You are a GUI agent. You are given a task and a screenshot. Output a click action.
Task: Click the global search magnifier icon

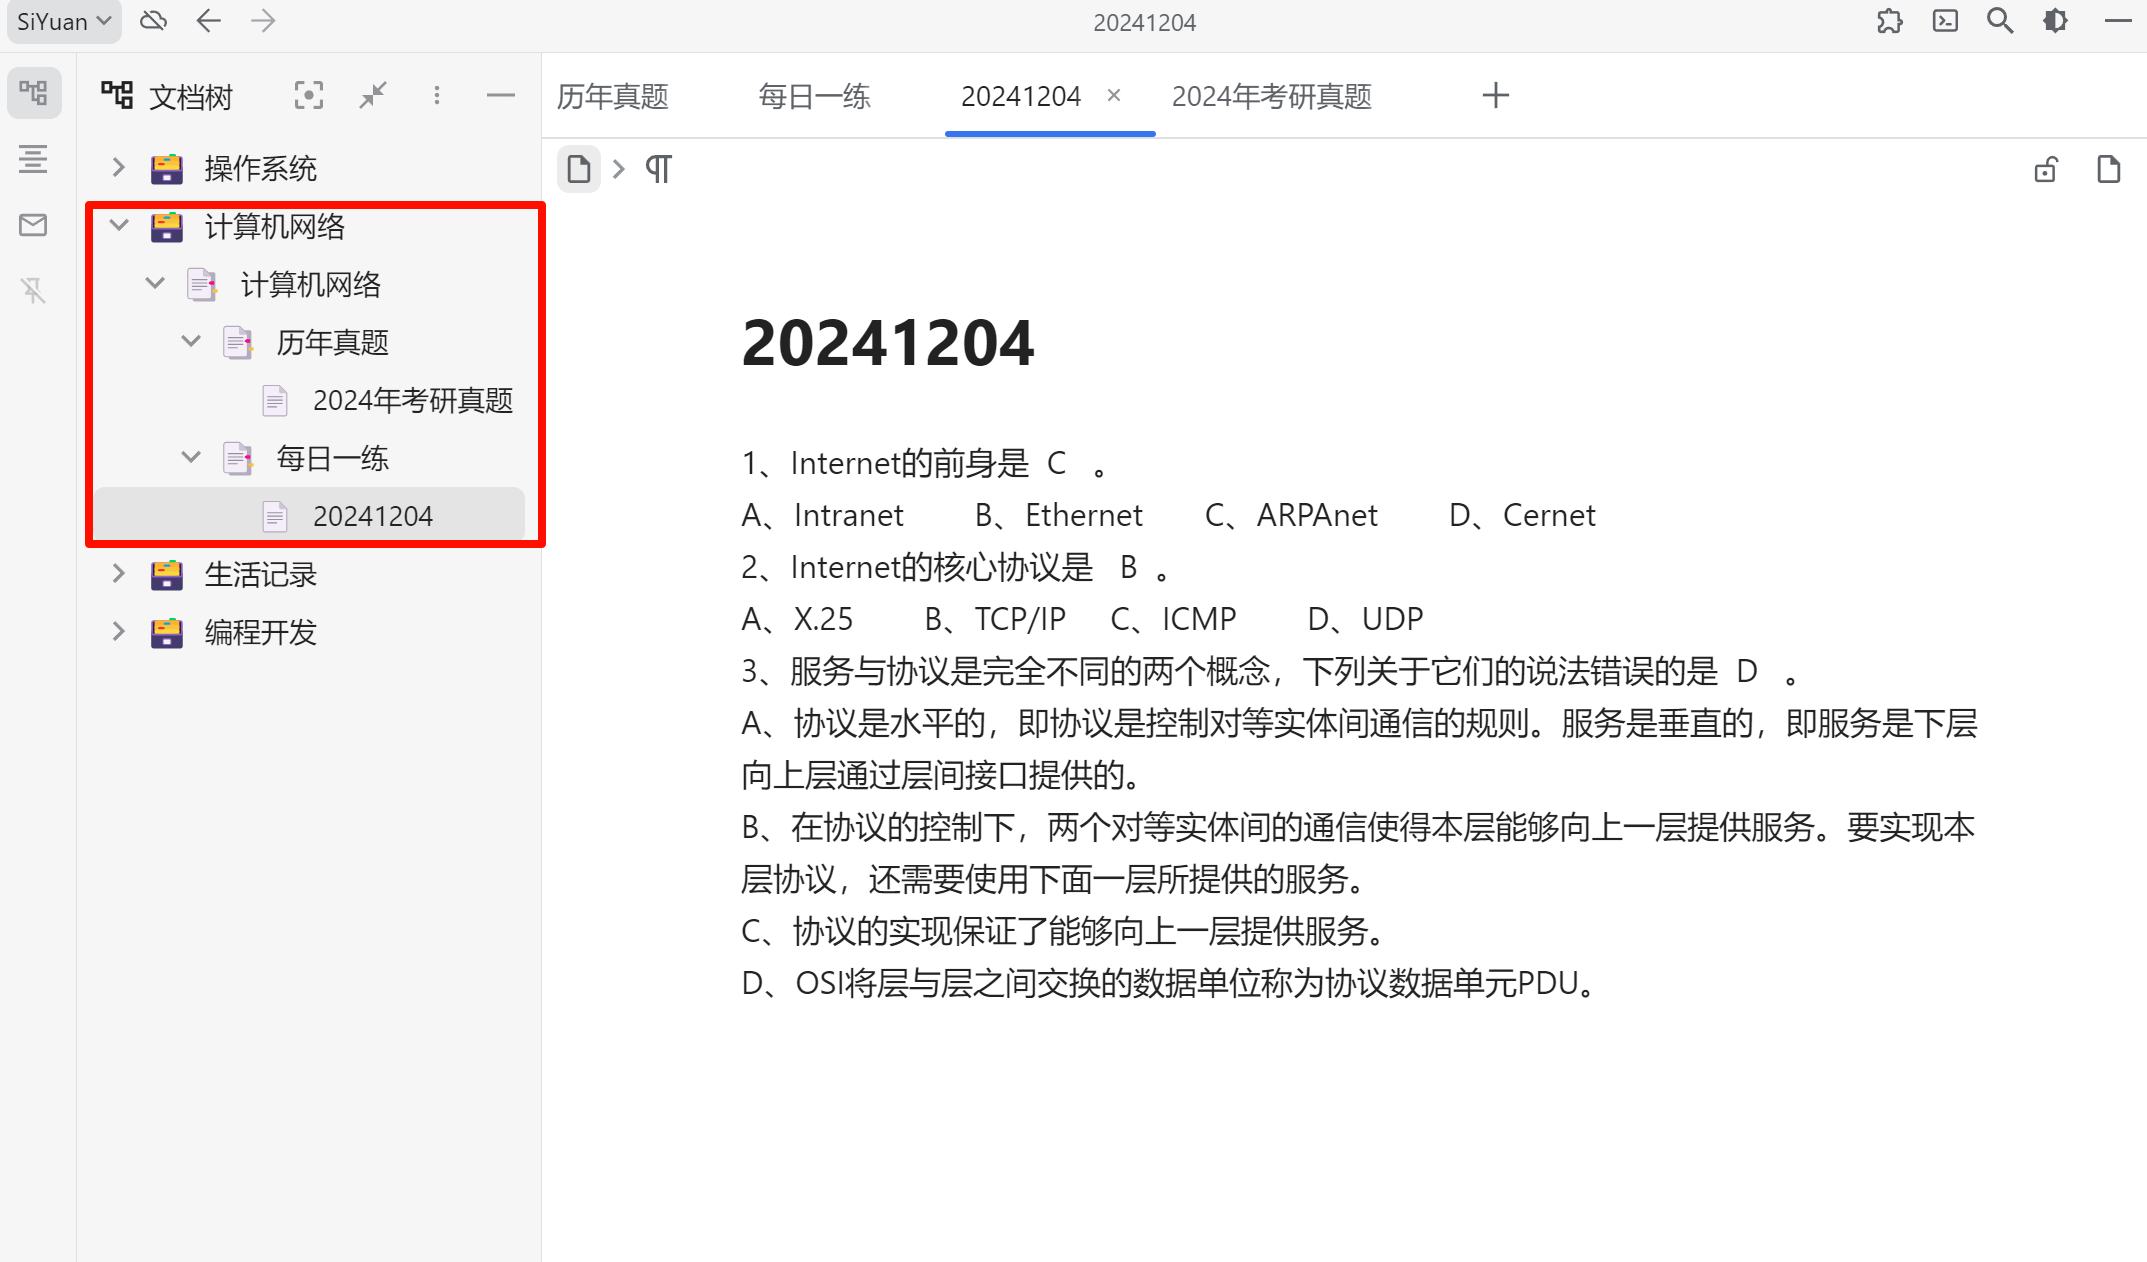2000,21
